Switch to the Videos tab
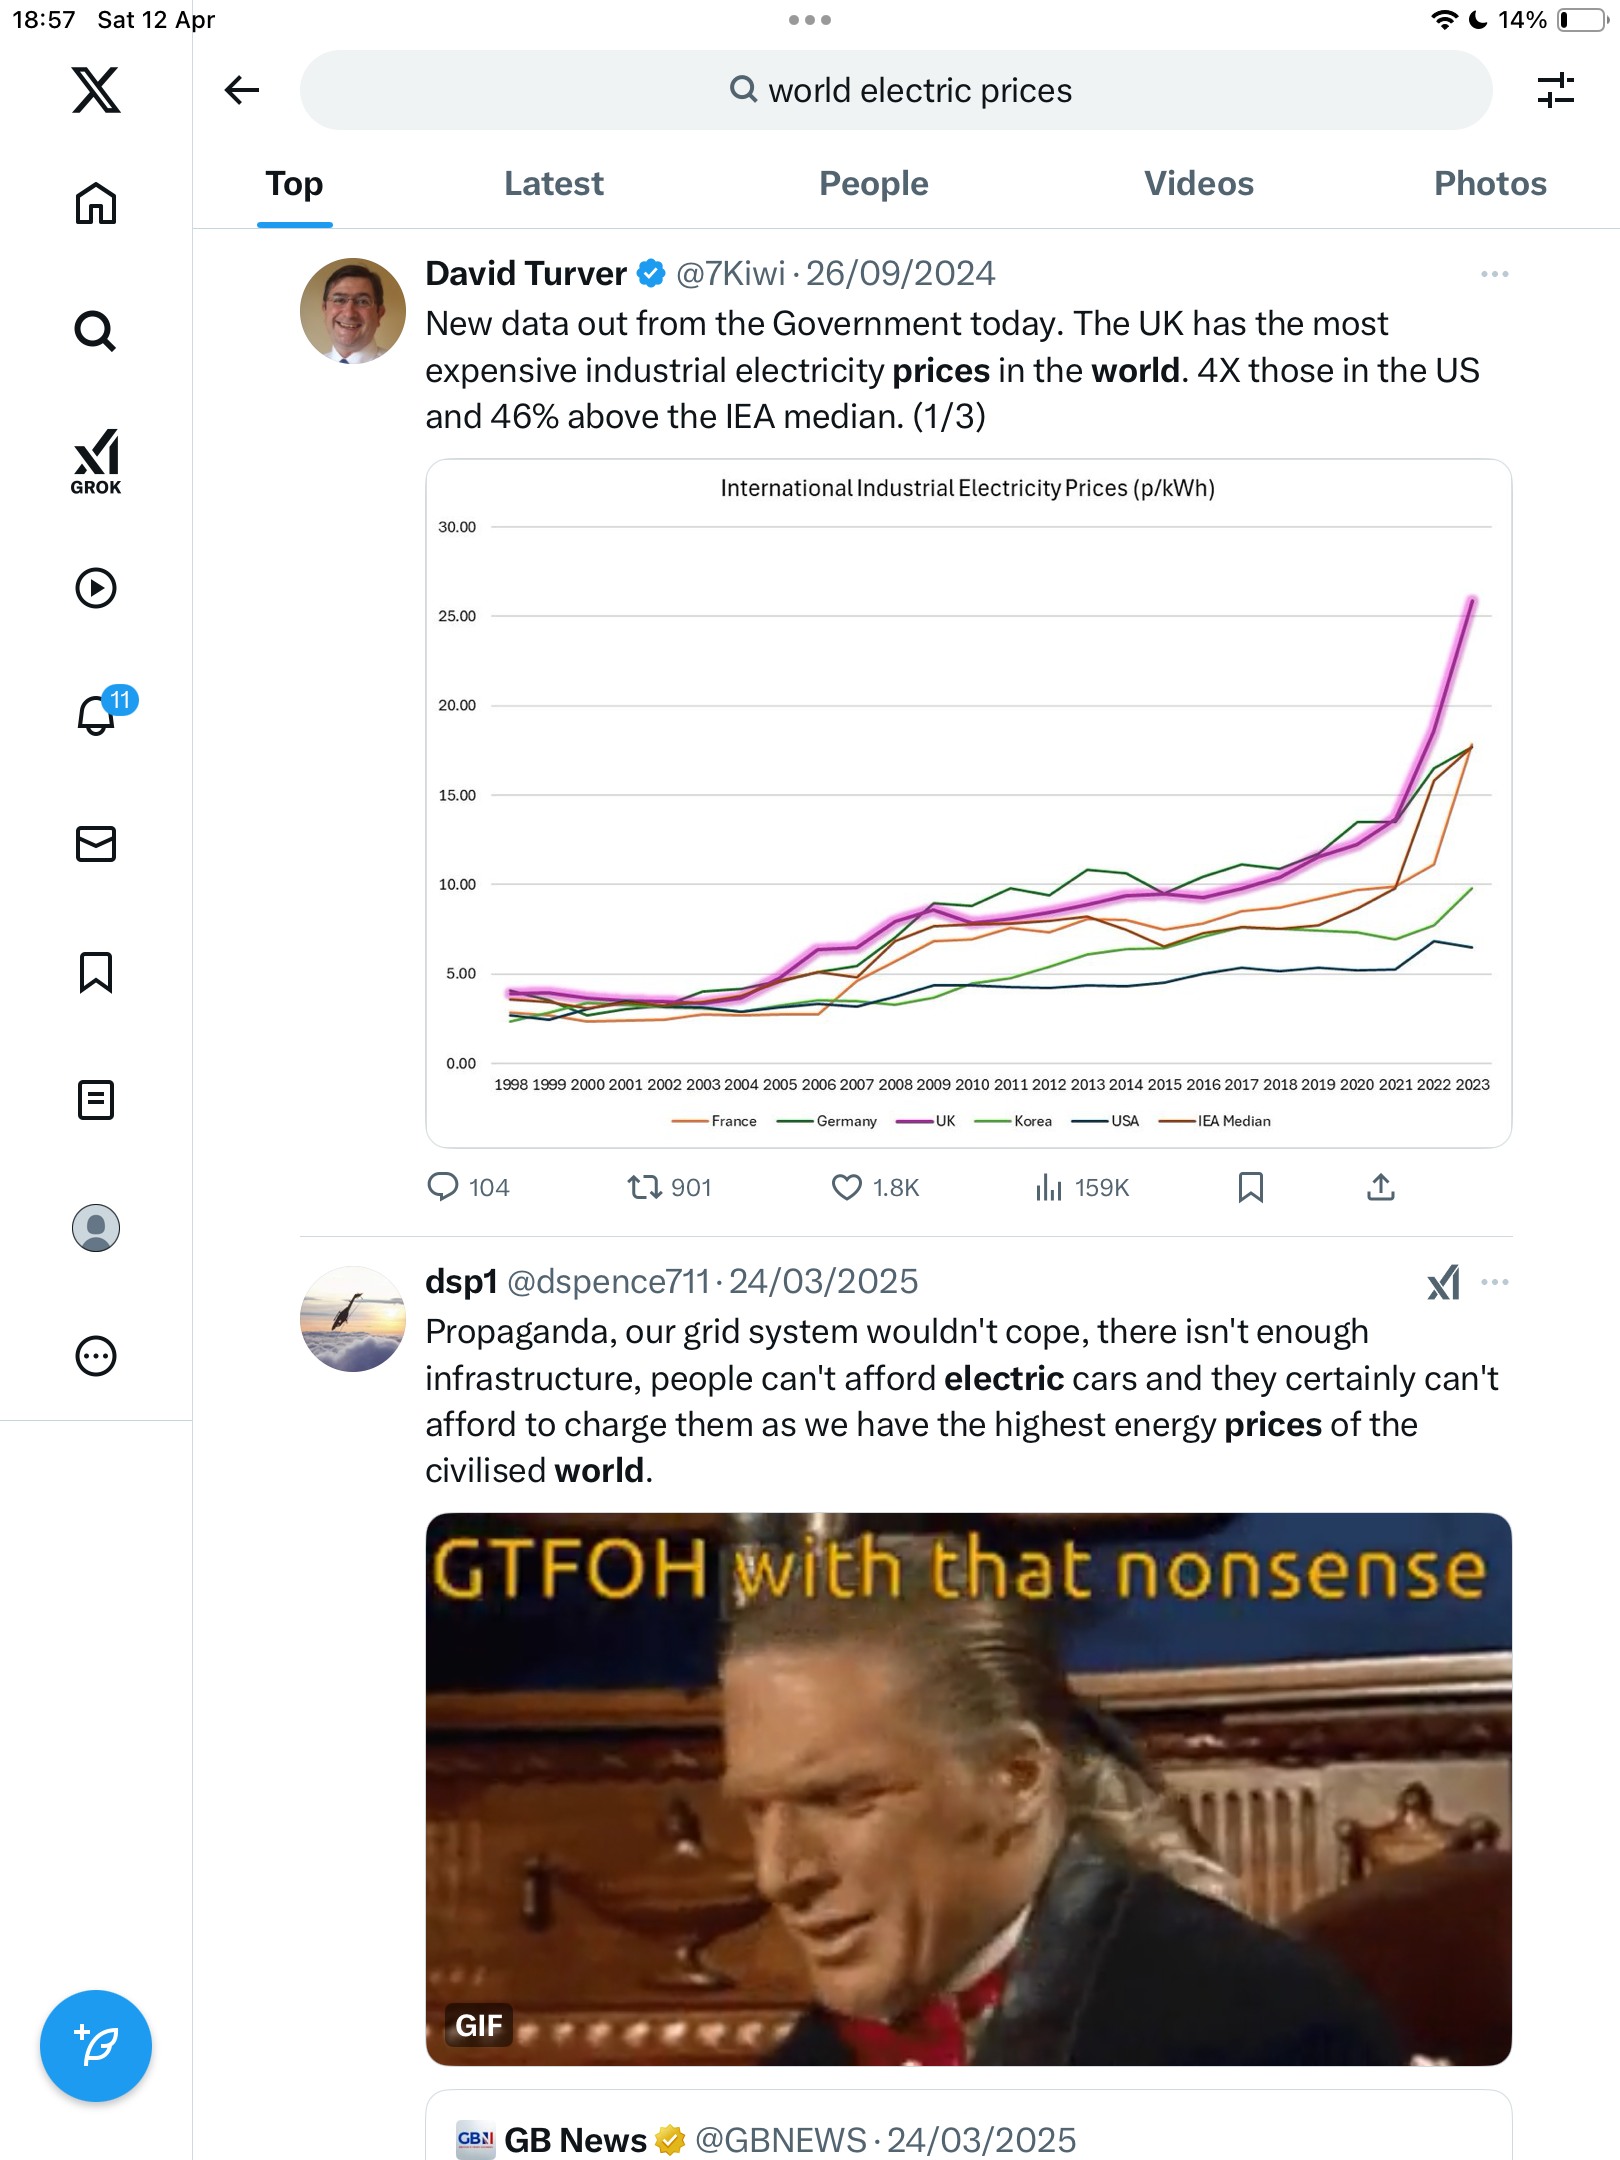 pos(1199,184)
